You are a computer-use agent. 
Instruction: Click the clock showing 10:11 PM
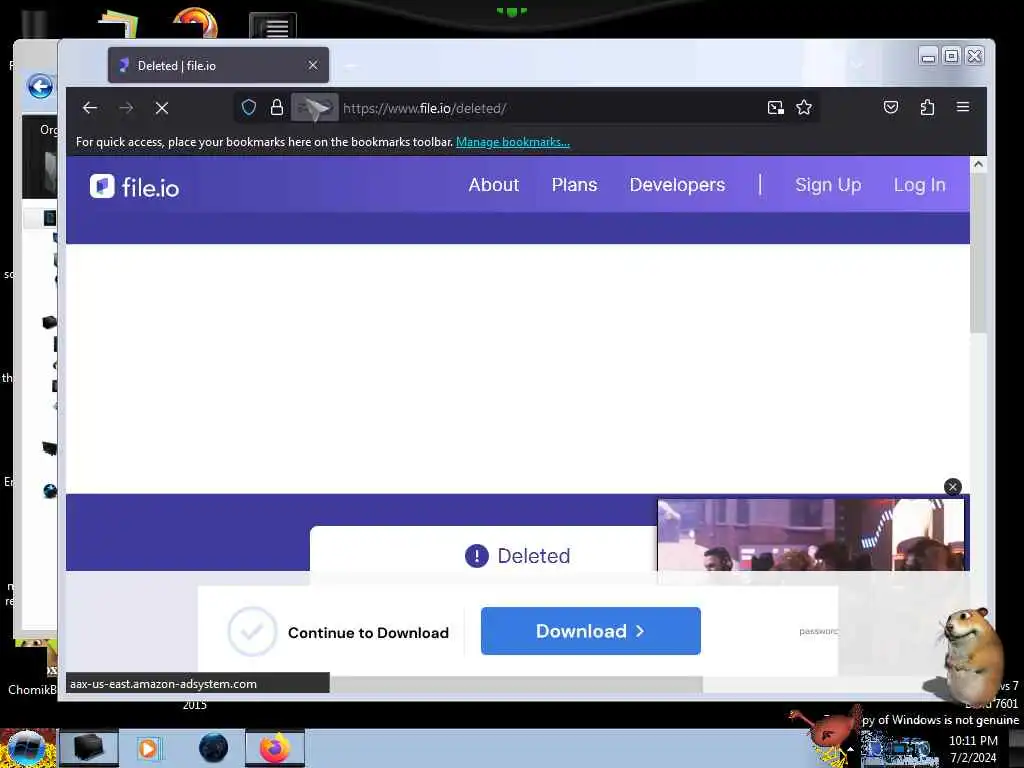coord(973,741)
